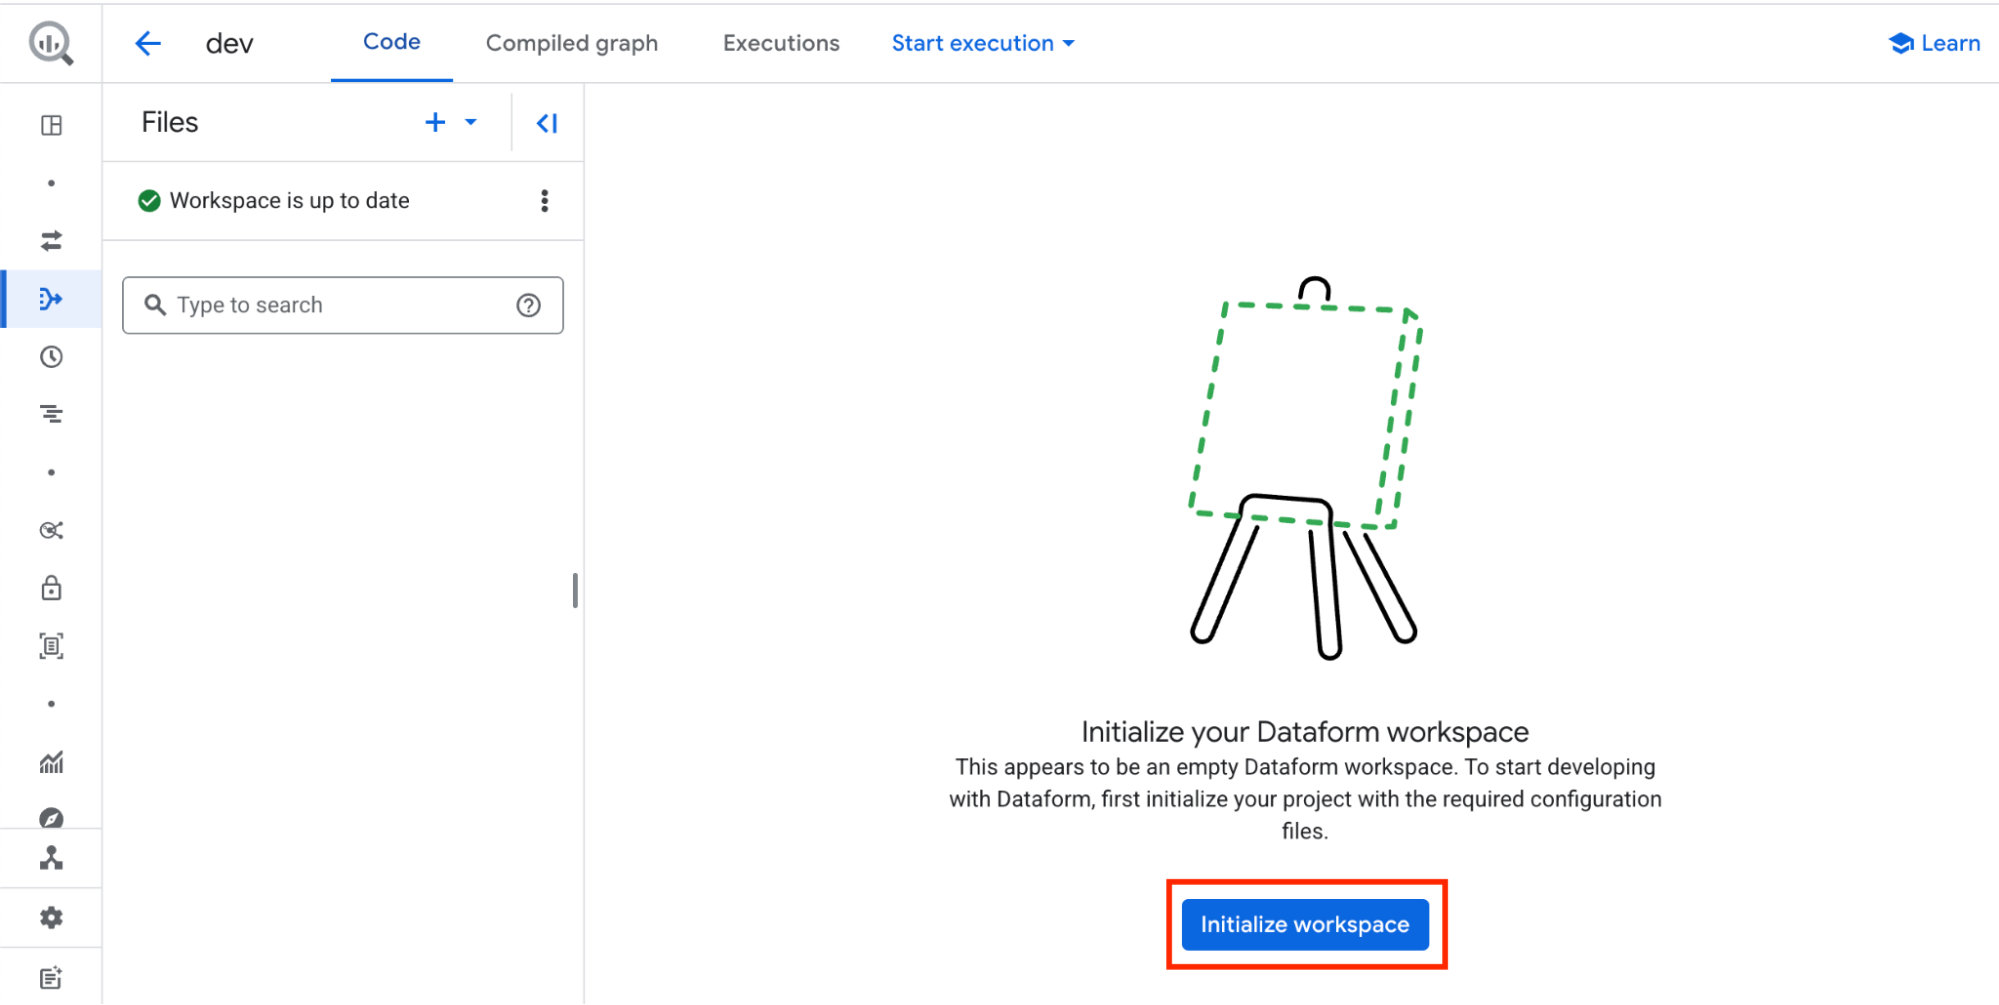
Task: Open the BigQuery Studio sidebar icon
Action: [x=51, y=125]
